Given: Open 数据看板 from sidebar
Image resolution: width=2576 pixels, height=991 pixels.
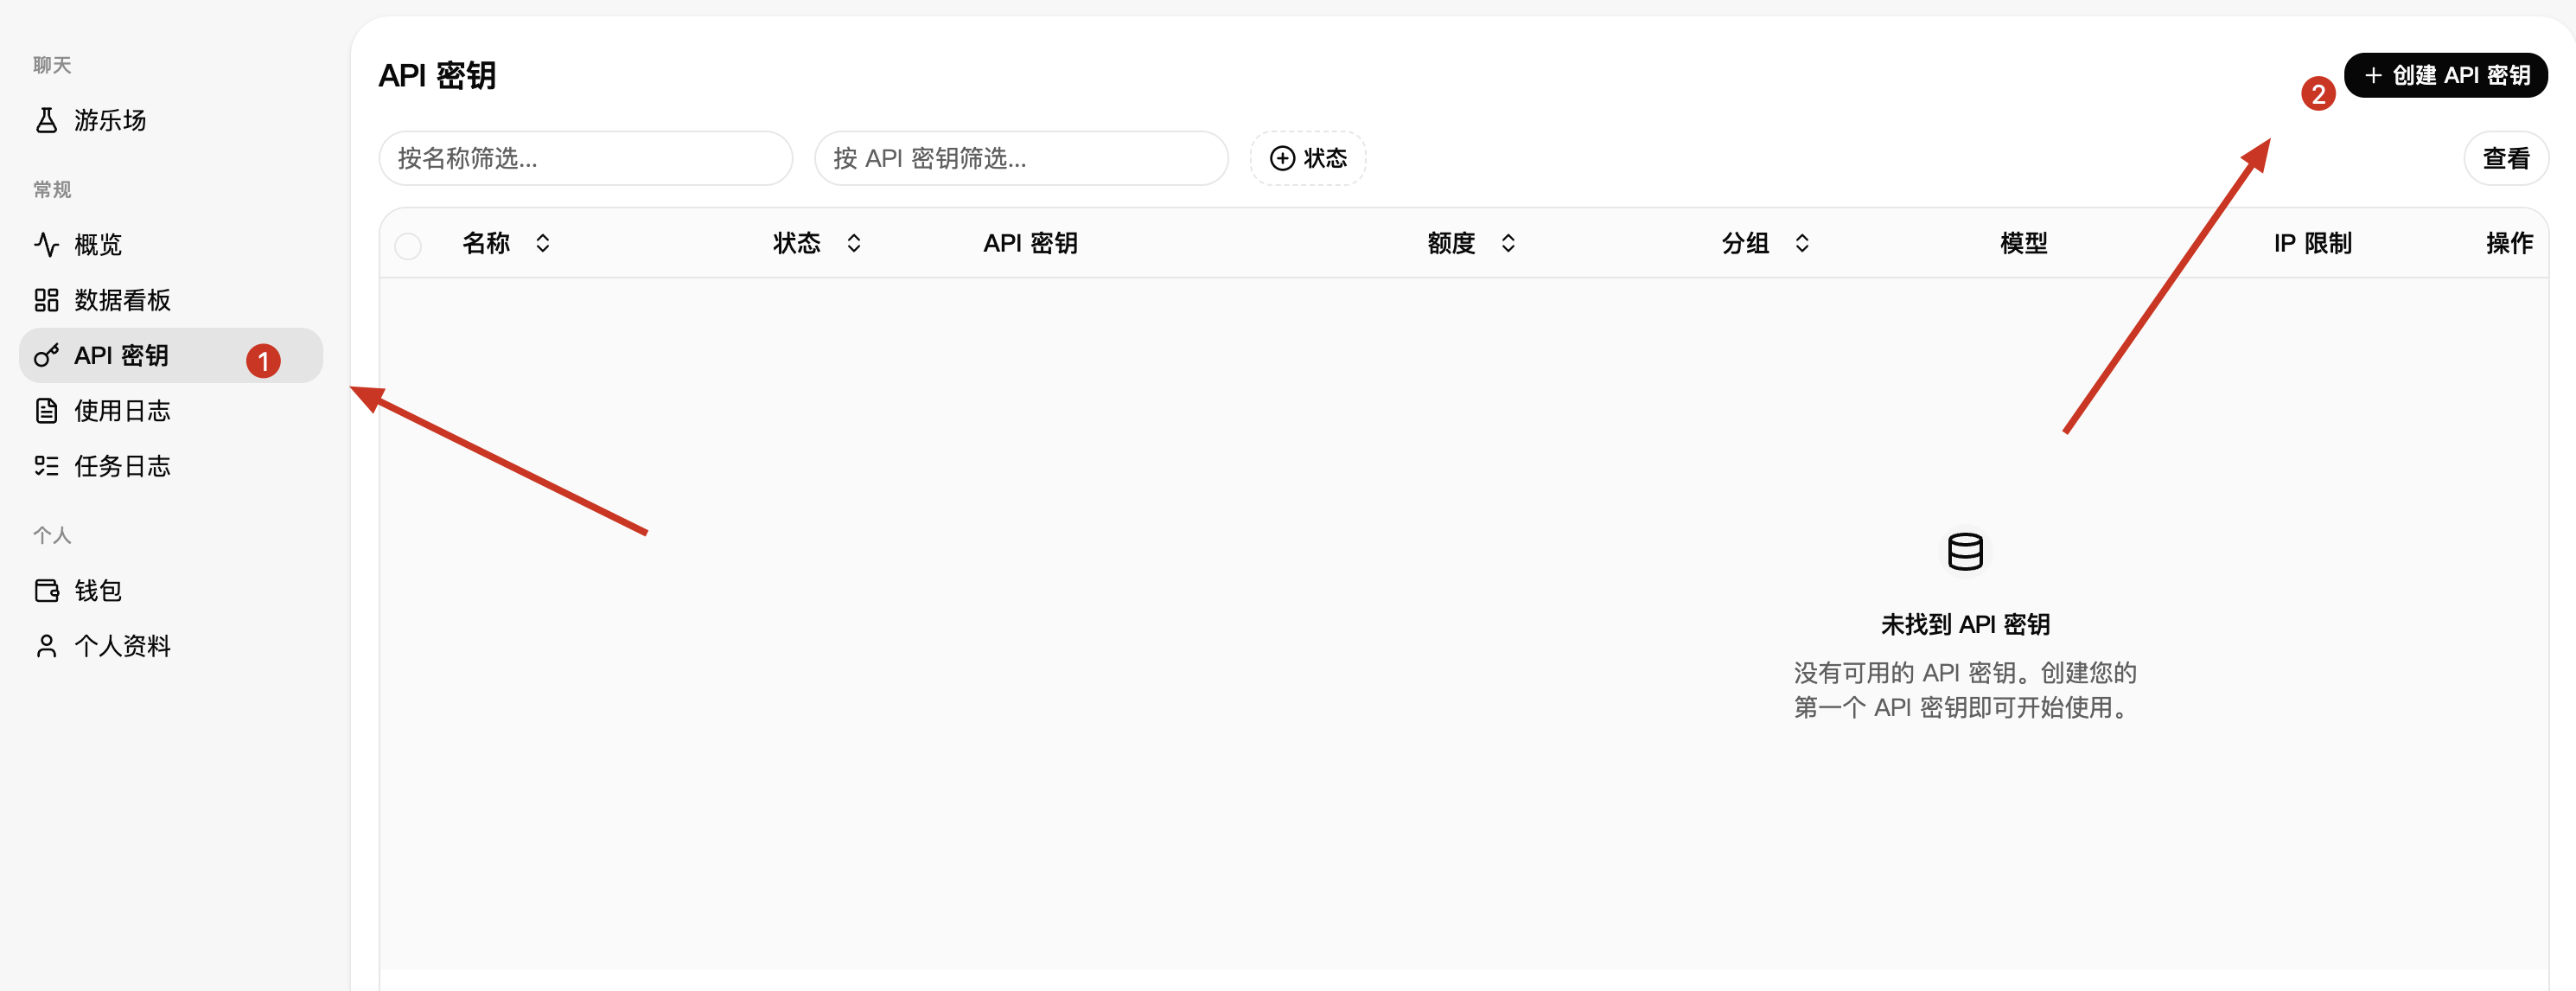Looking at the screenshot, I should [171, 300].
